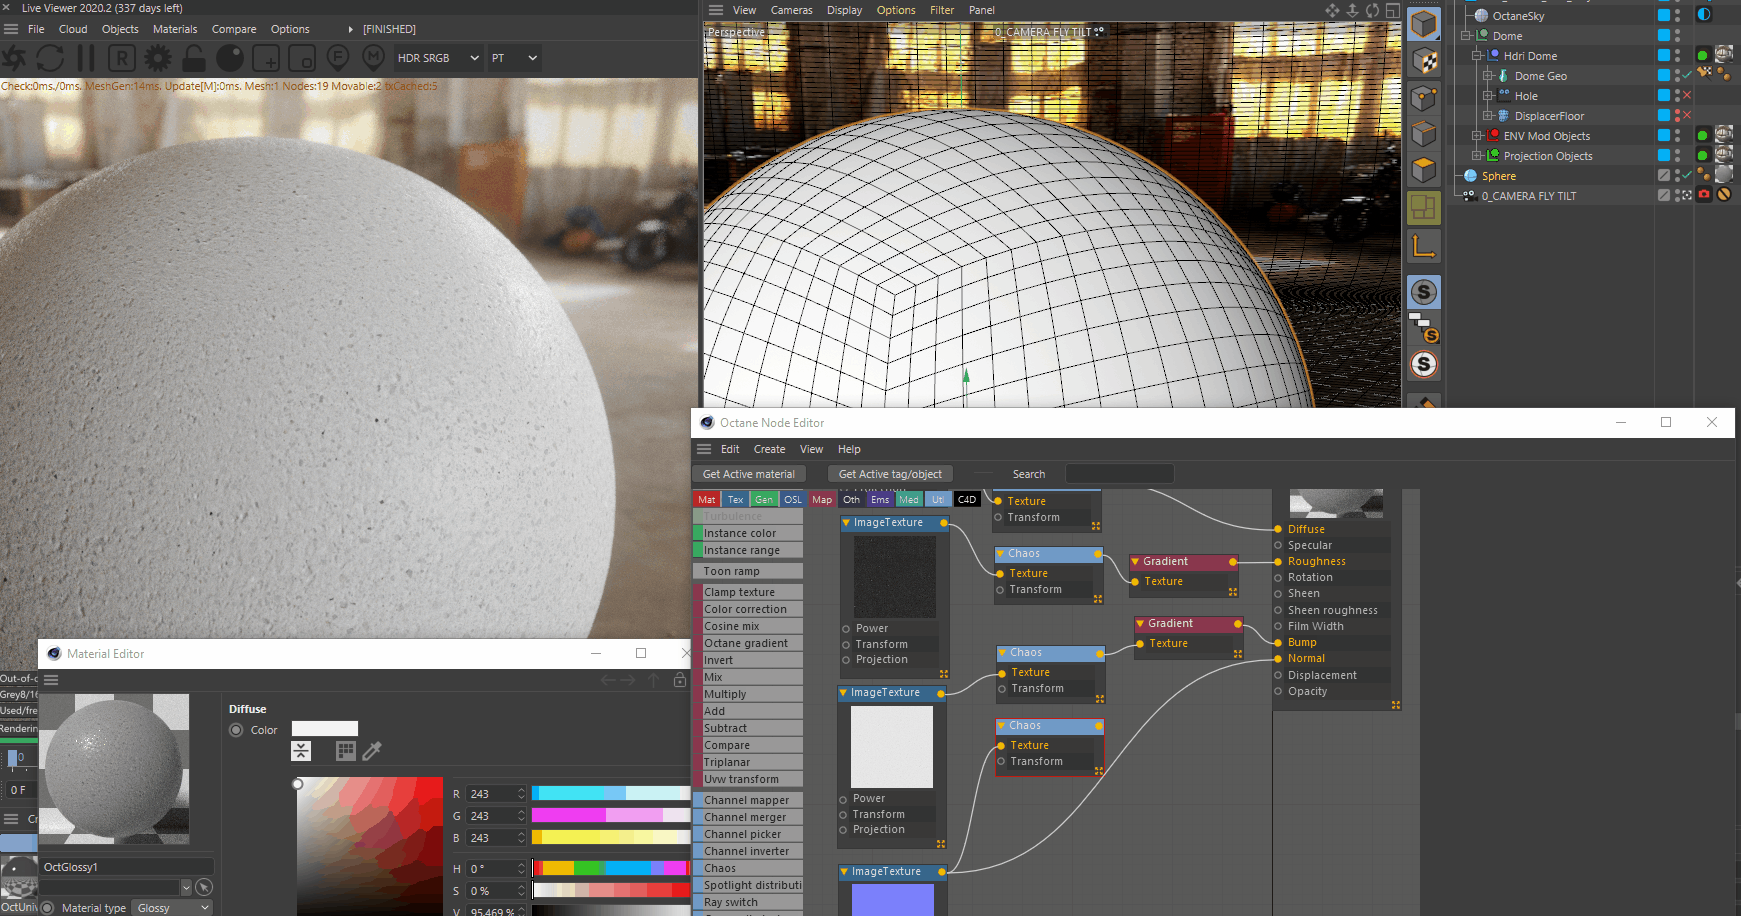Restart the render with the circular-arrows icon
This screenshot has width=1741, height=916.
click(x=50, y=58)
